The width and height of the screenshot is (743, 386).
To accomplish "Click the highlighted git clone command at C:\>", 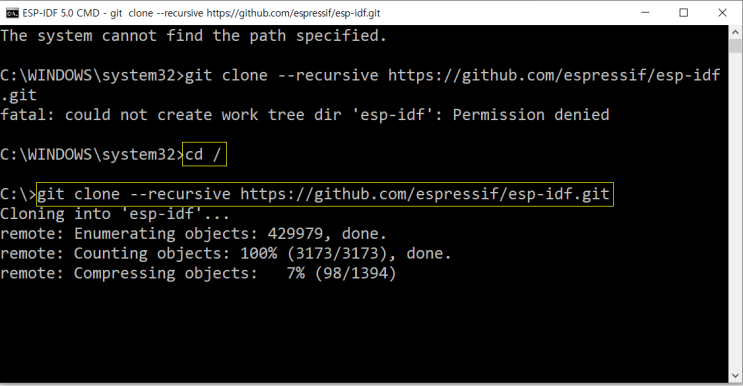I will click(325, 194).
